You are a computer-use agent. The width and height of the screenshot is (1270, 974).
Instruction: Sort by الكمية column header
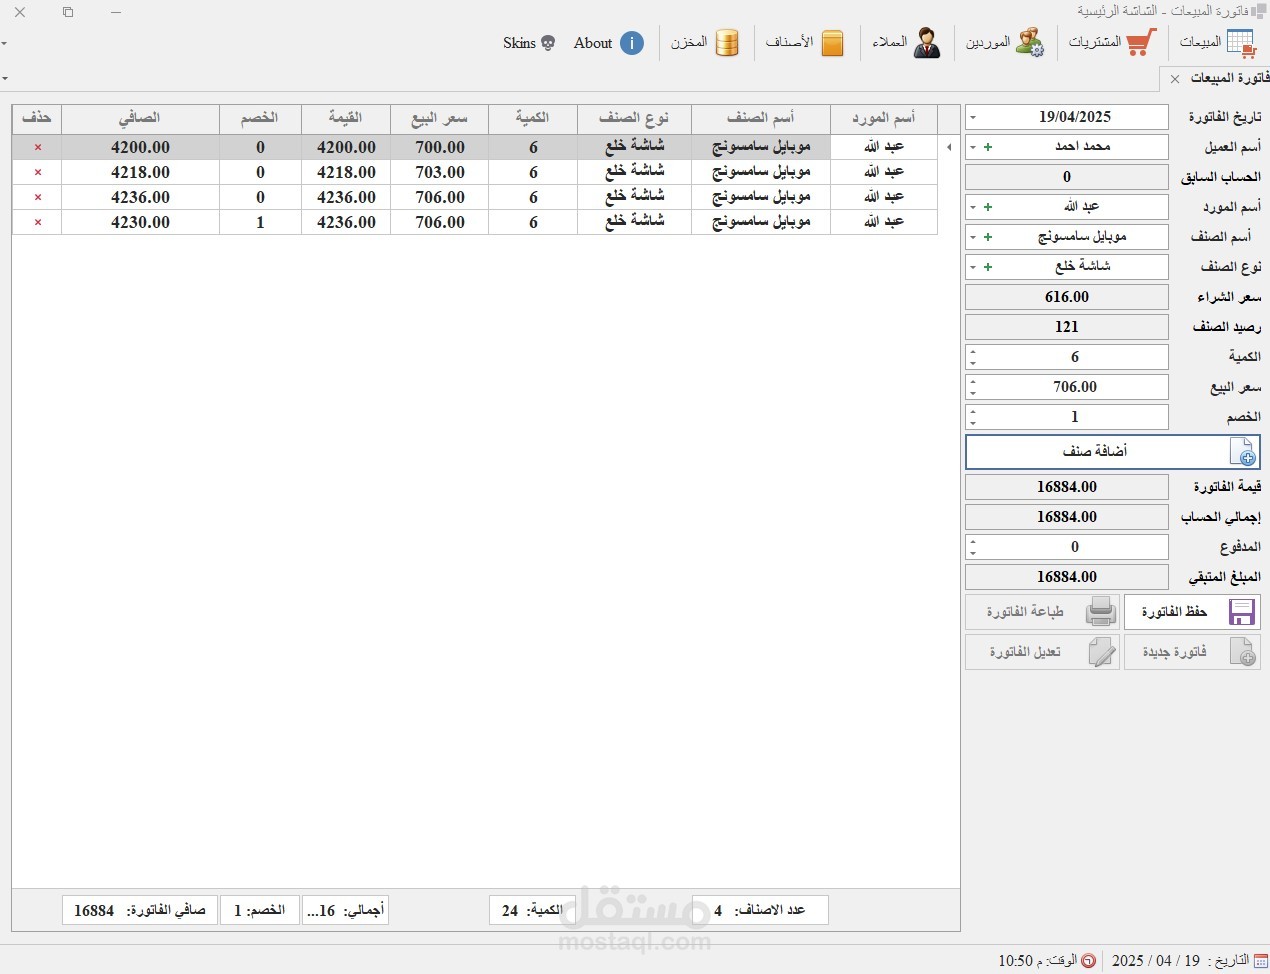[x=533, y=119]
